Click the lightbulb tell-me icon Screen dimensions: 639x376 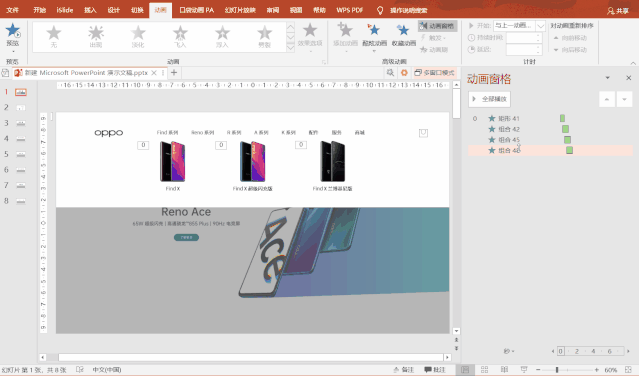(380, 10)
